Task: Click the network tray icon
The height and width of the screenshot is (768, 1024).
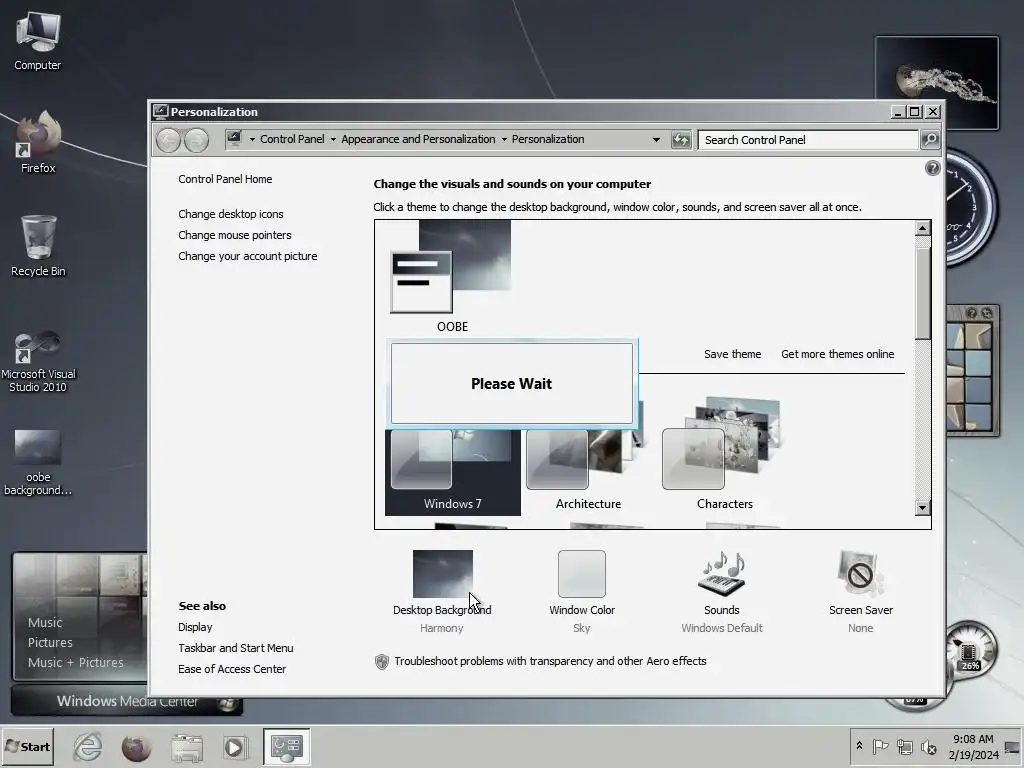Action: coord(904,746)
